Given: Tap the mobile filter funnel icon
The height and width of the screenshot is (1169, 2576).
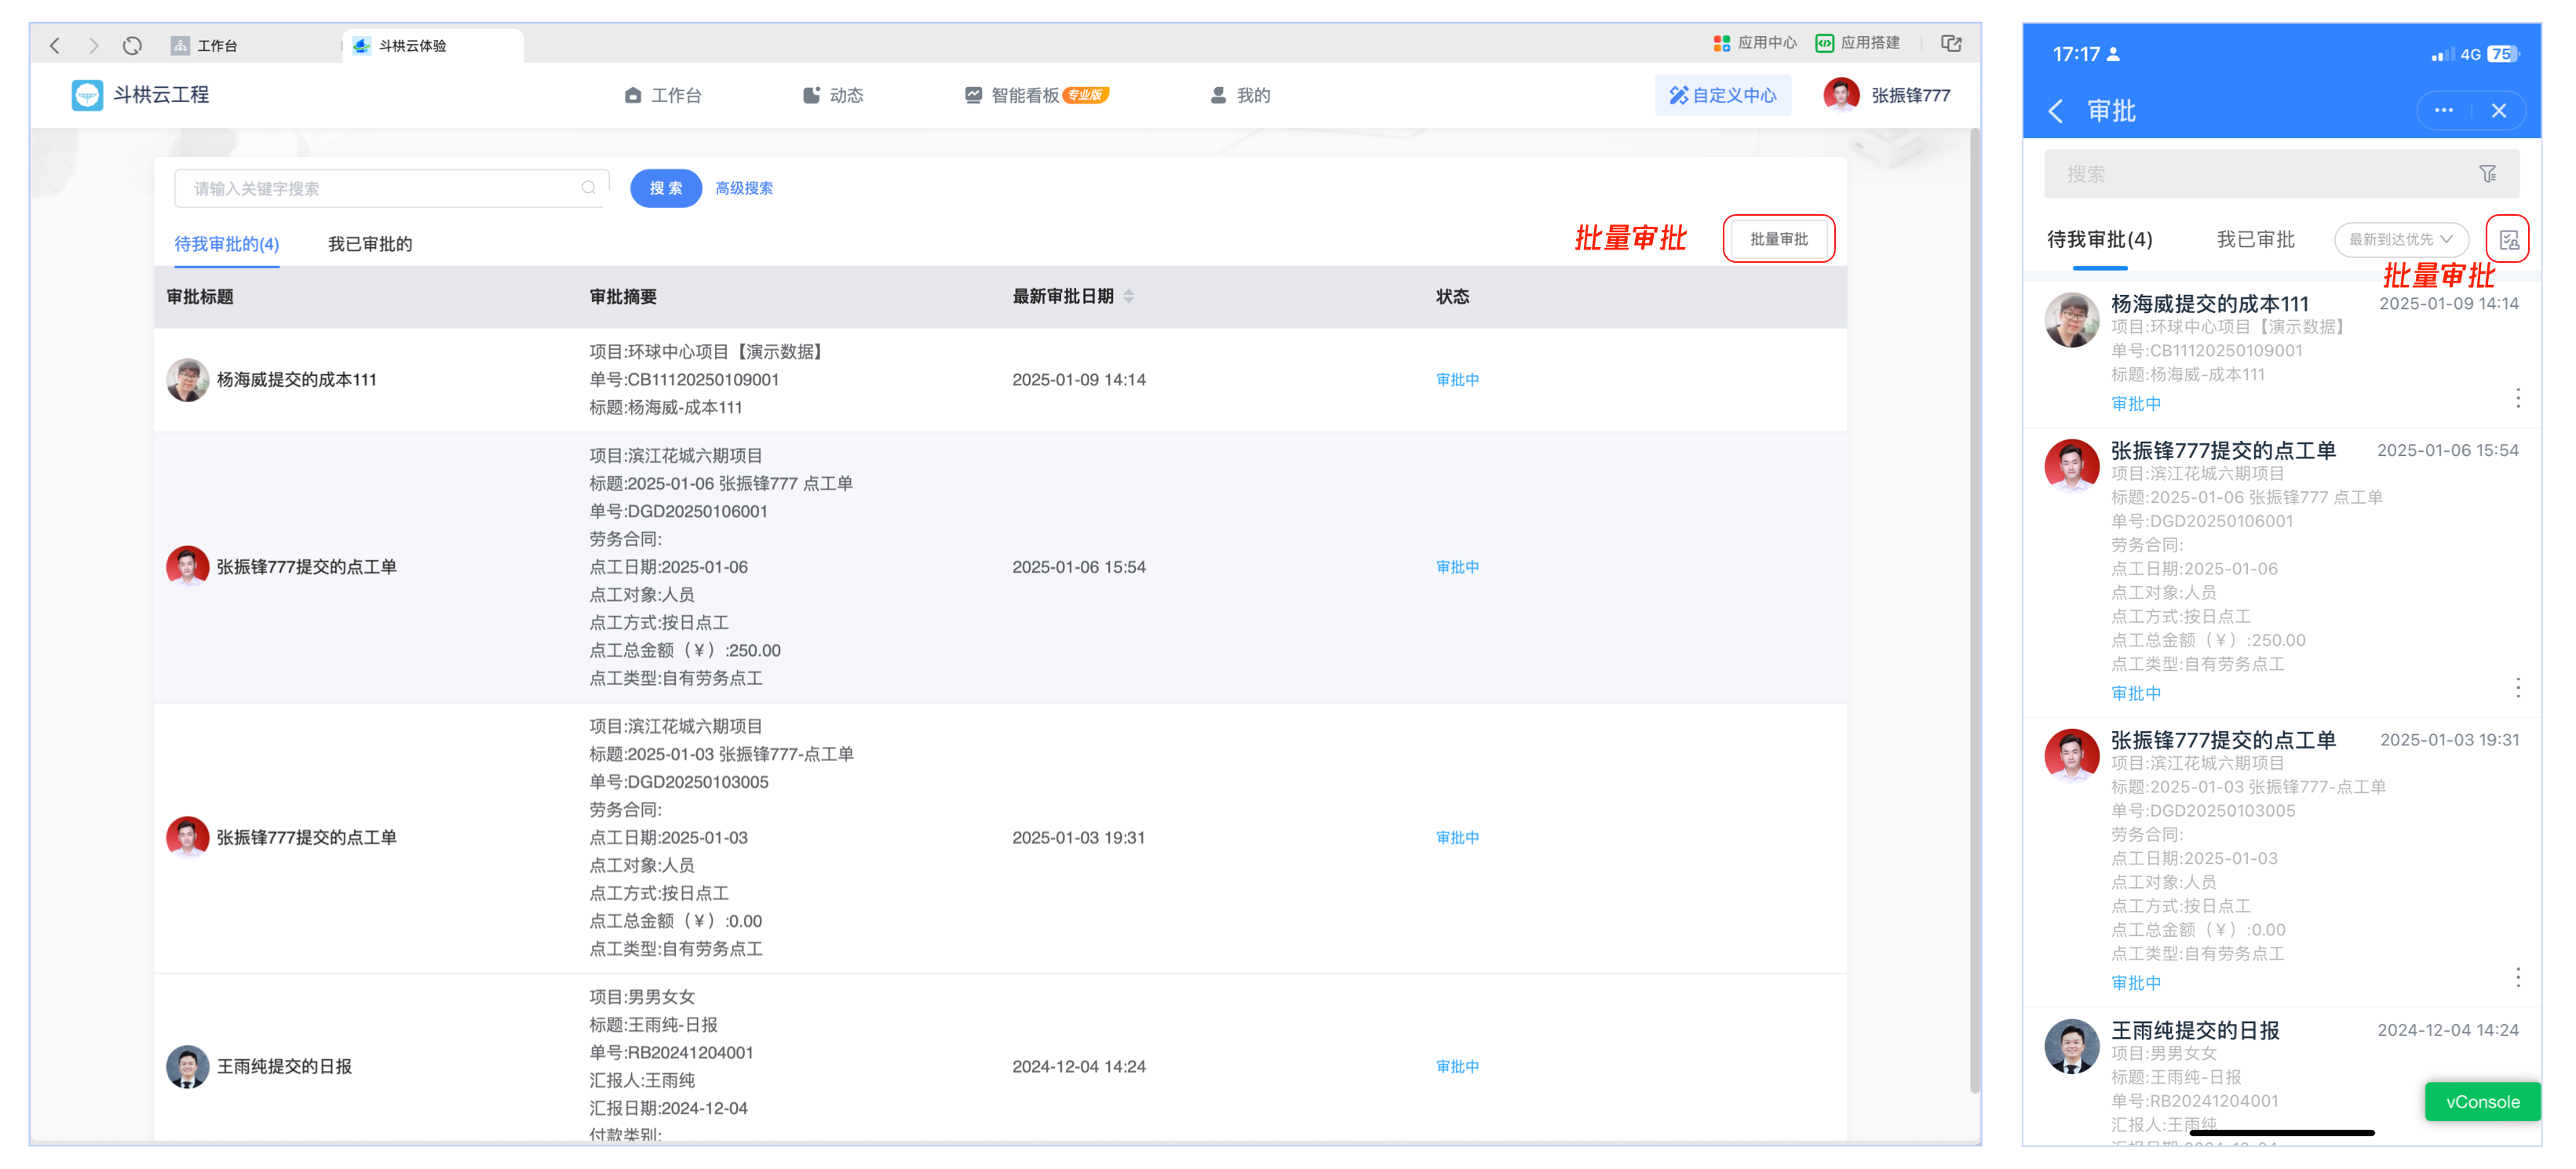Looking at the screenshot, I should [2488, 174].
